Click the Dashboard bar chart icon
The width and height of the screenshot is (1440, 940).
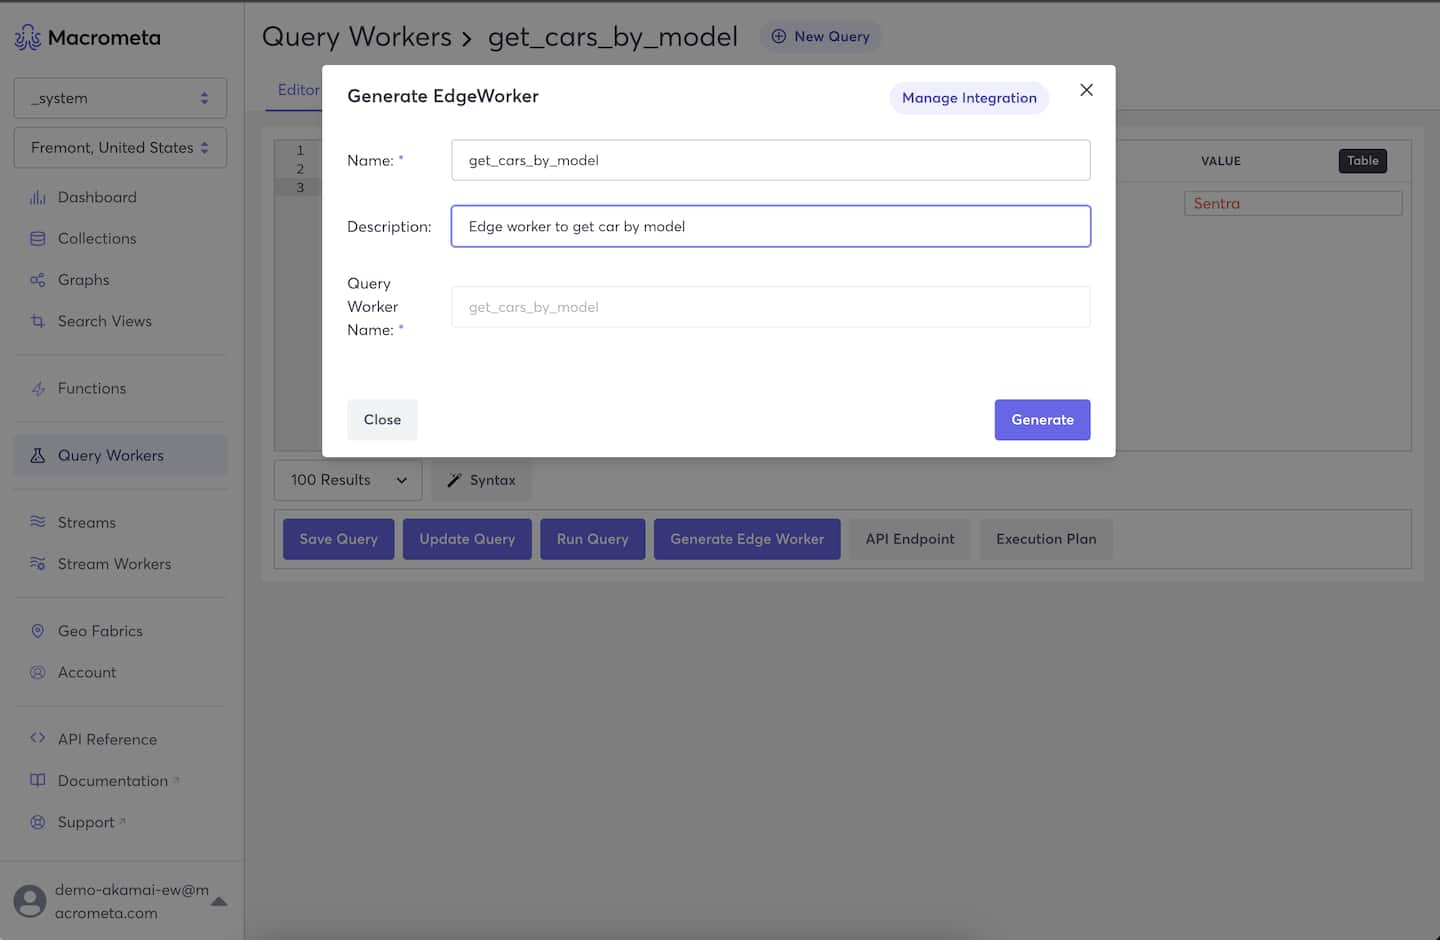tap(38, 198)
